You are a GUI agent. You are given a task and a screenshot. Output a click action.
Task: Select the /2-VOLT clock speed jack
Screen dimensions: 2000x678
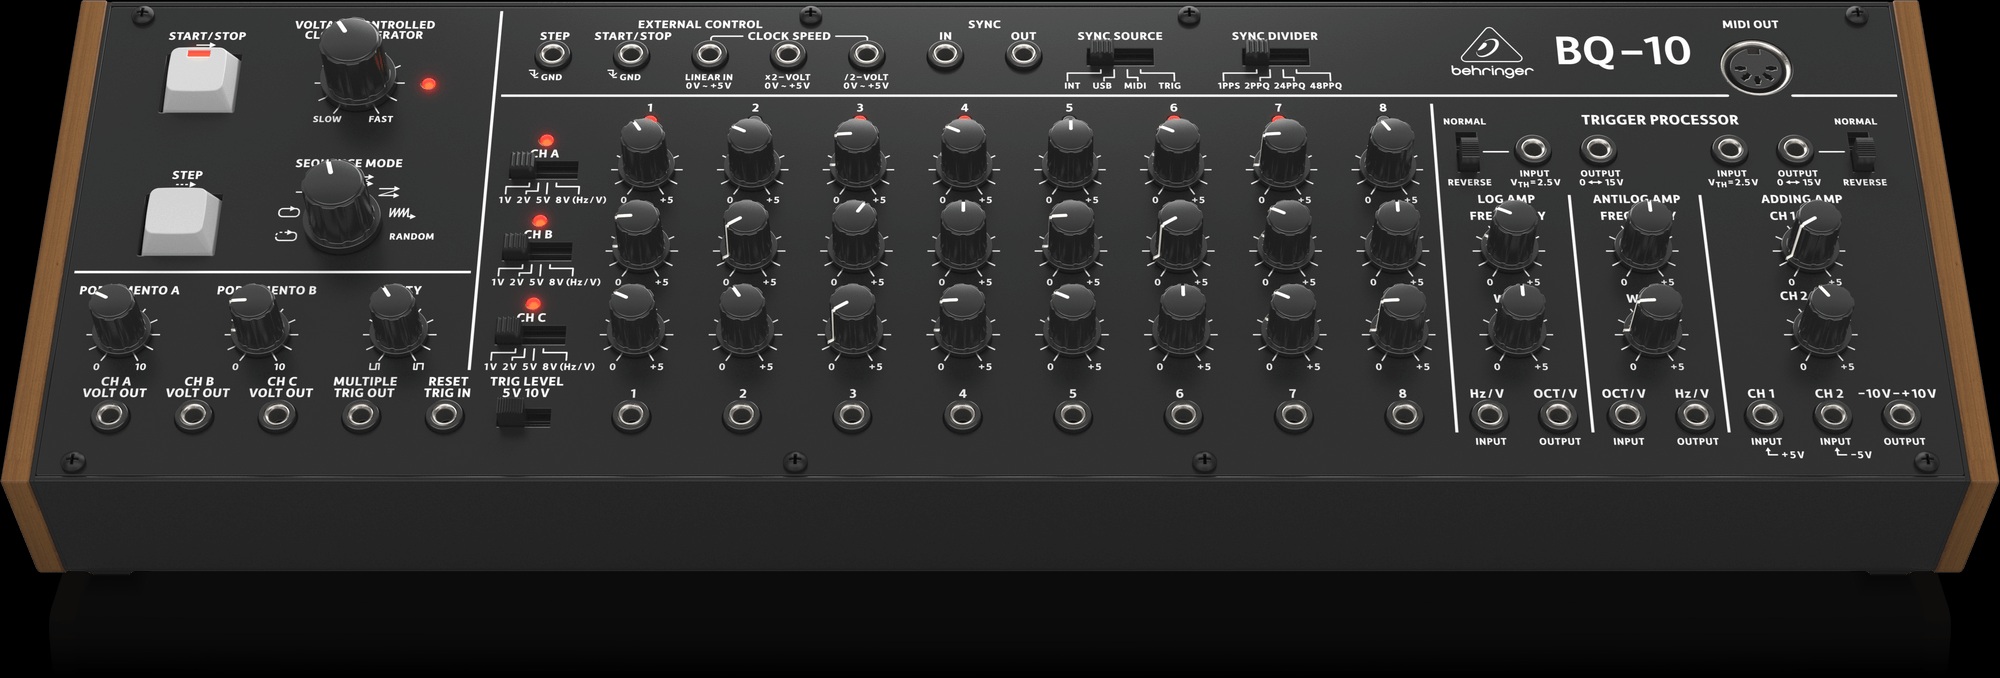(865, 56)
